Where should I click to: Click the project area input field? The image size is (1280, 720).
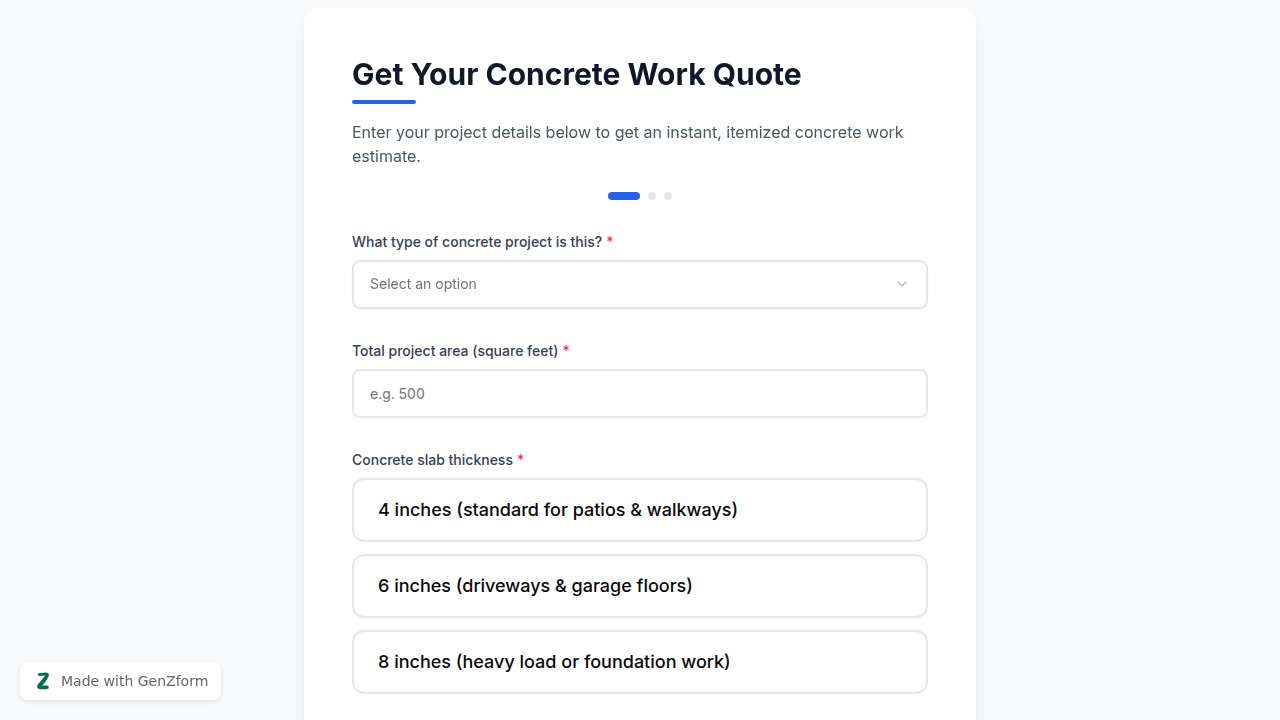639,393
